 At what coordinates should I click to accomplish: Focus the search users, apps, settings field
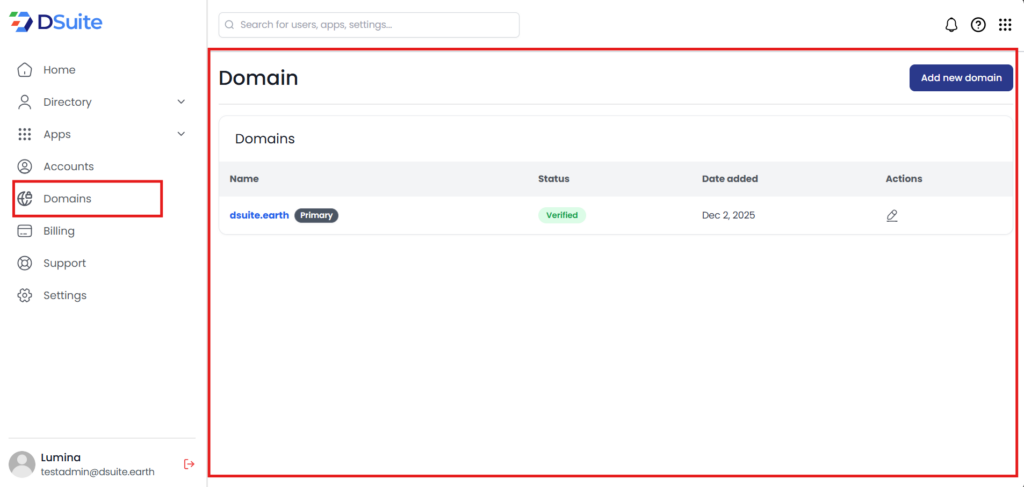tap(370, 25)
